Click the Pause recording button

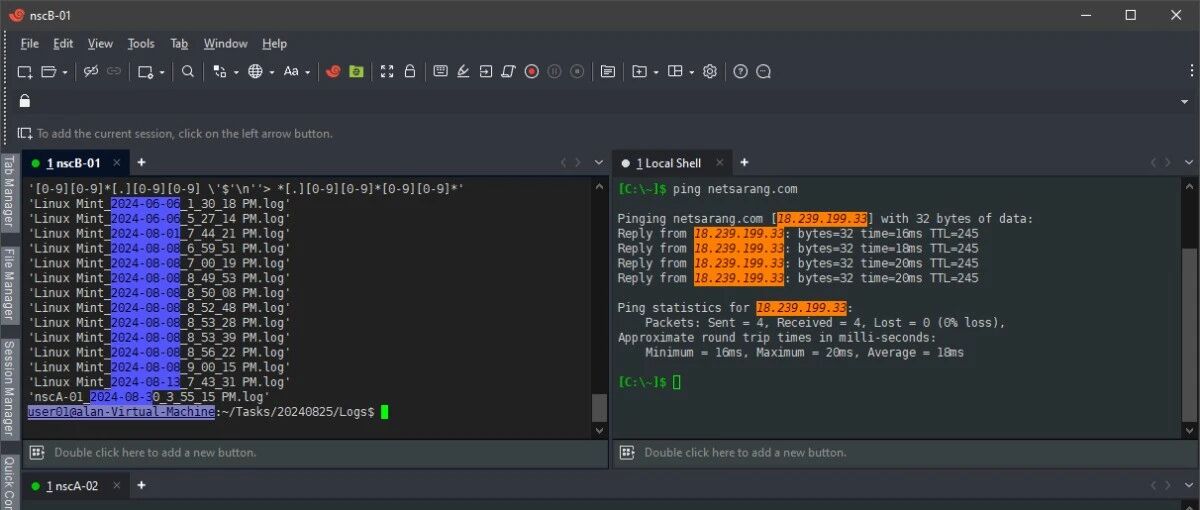[554, 72]
